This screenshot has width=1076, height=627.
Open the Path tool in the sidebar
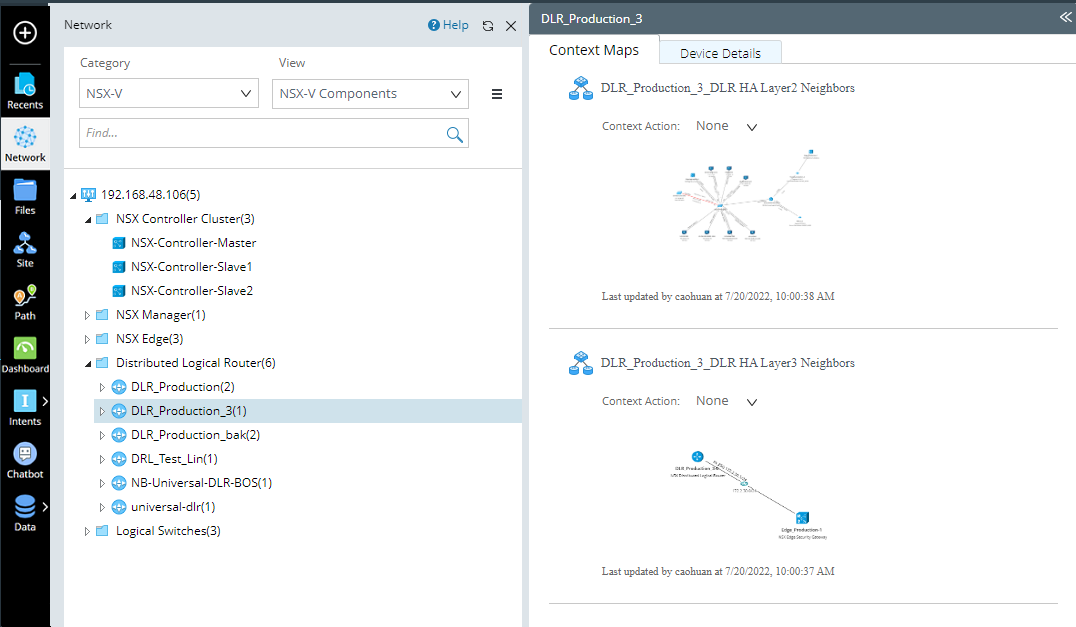(25, 298)
